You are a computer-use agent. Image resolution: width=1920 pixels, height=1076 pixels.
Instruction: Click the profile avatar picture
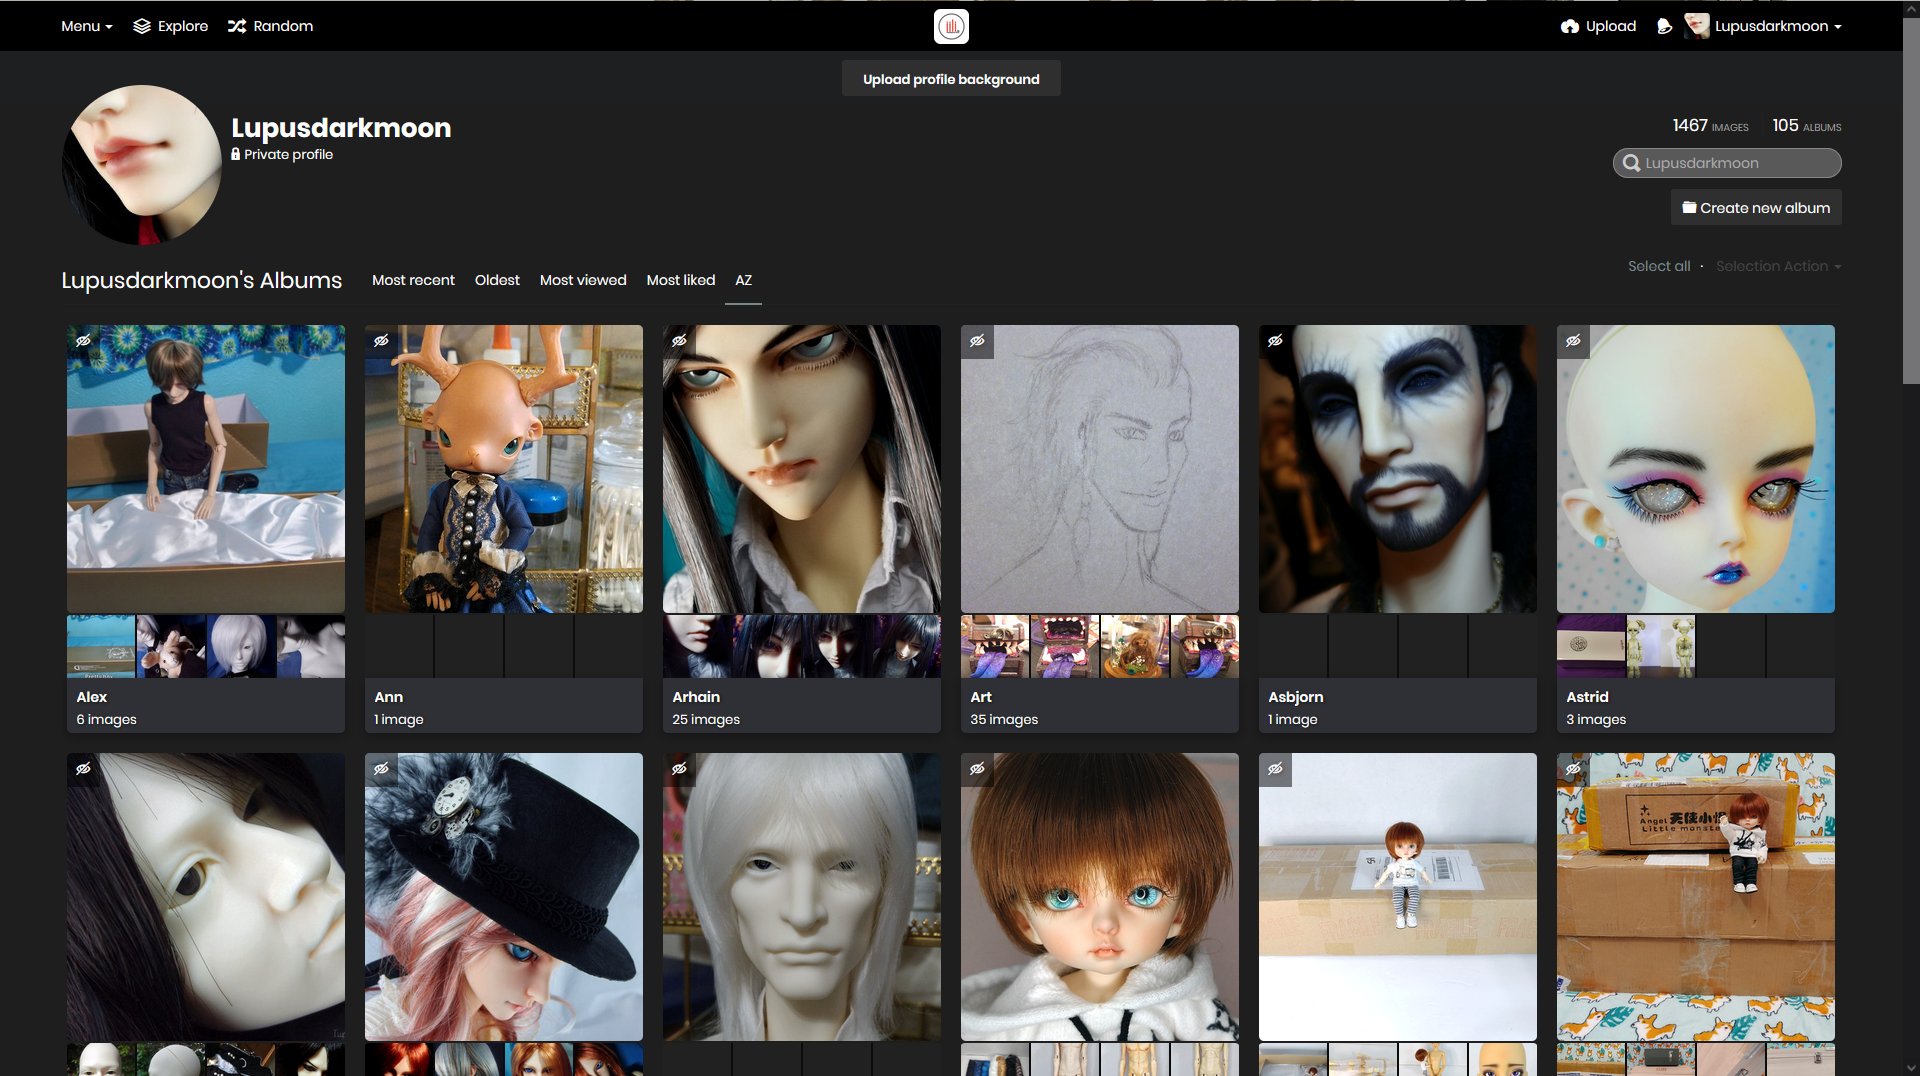click(x=142, y=165)
